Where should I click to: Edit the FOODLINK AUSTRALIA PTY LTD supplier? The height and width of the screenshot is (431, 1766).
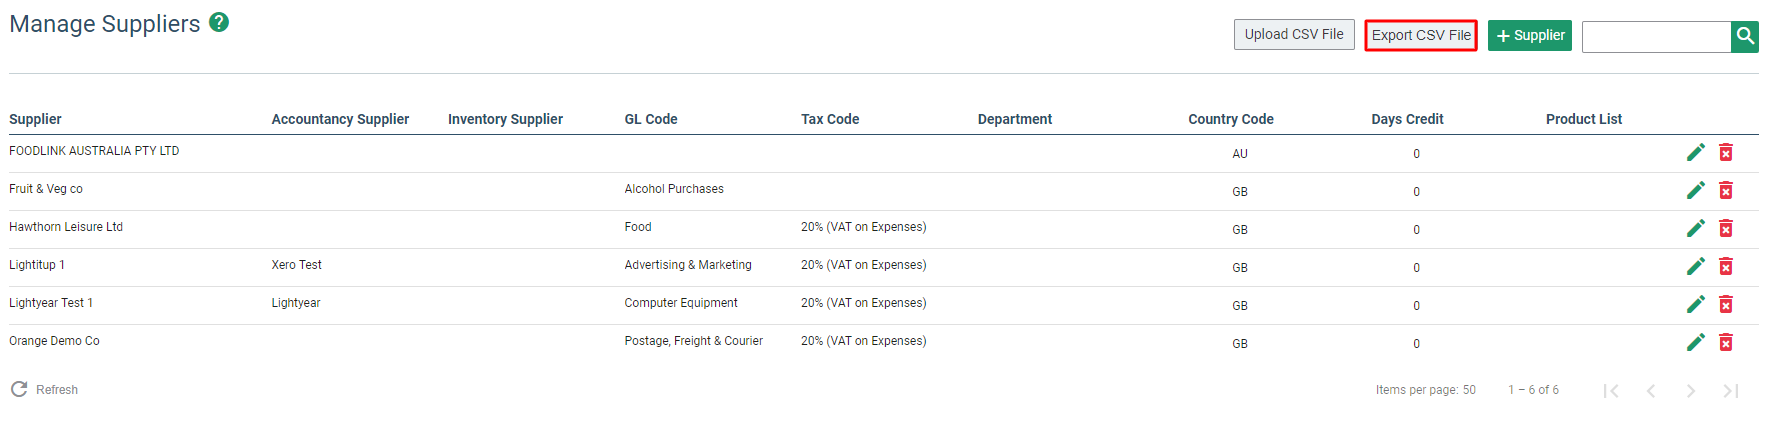pyautogui.click(x=1696, y=152)
